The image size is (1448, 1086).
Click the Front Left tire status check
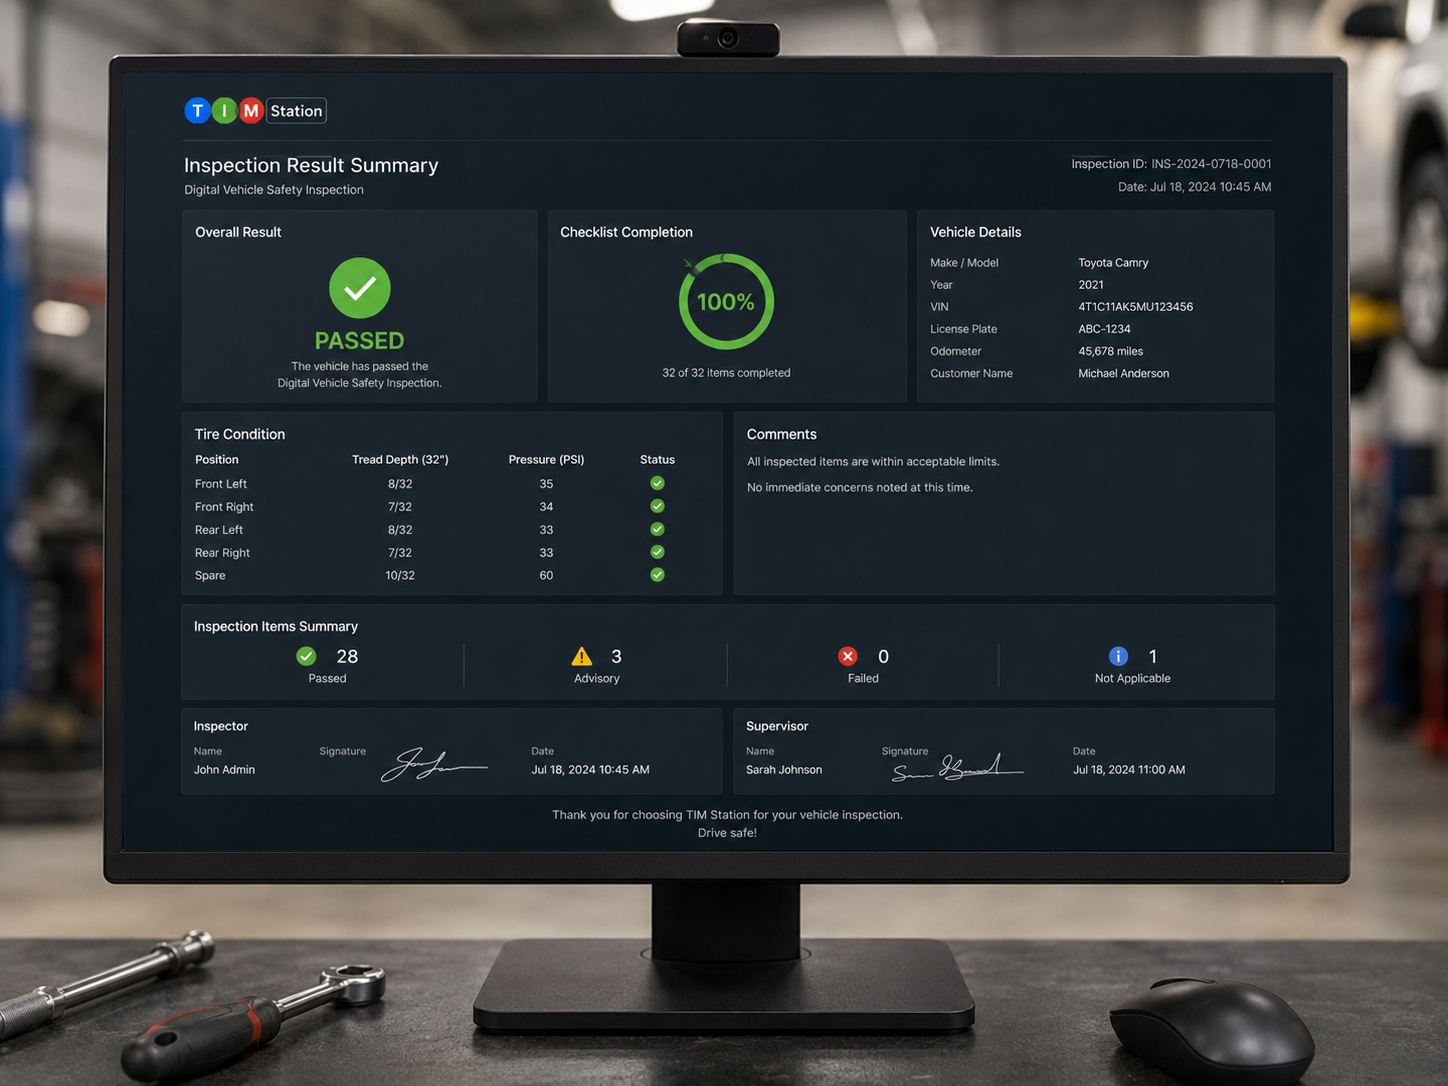point(657,483)
